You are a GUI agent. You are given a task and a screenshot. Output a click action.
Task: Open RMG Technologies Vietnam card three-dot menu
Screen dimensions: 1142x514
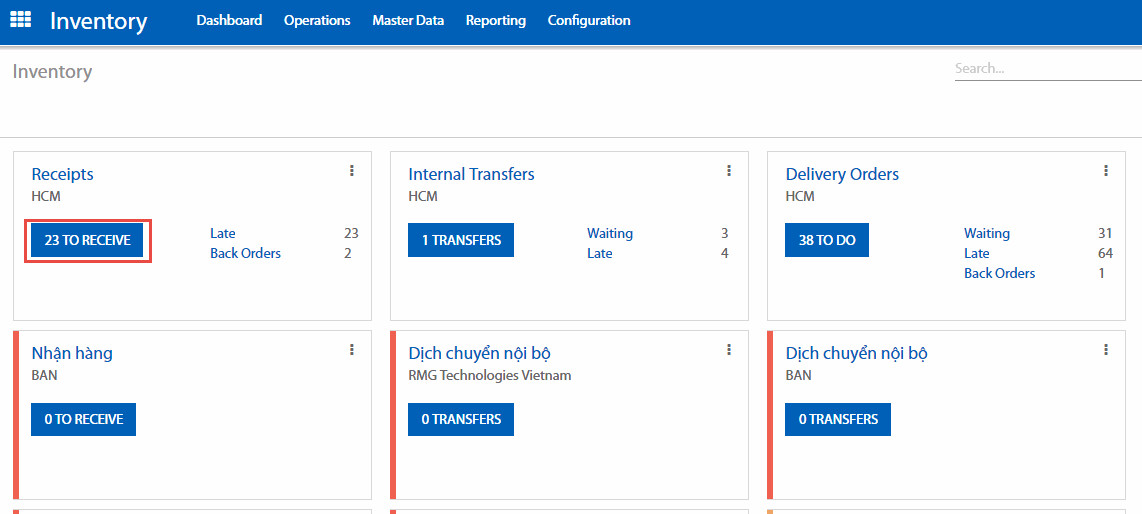729,350
